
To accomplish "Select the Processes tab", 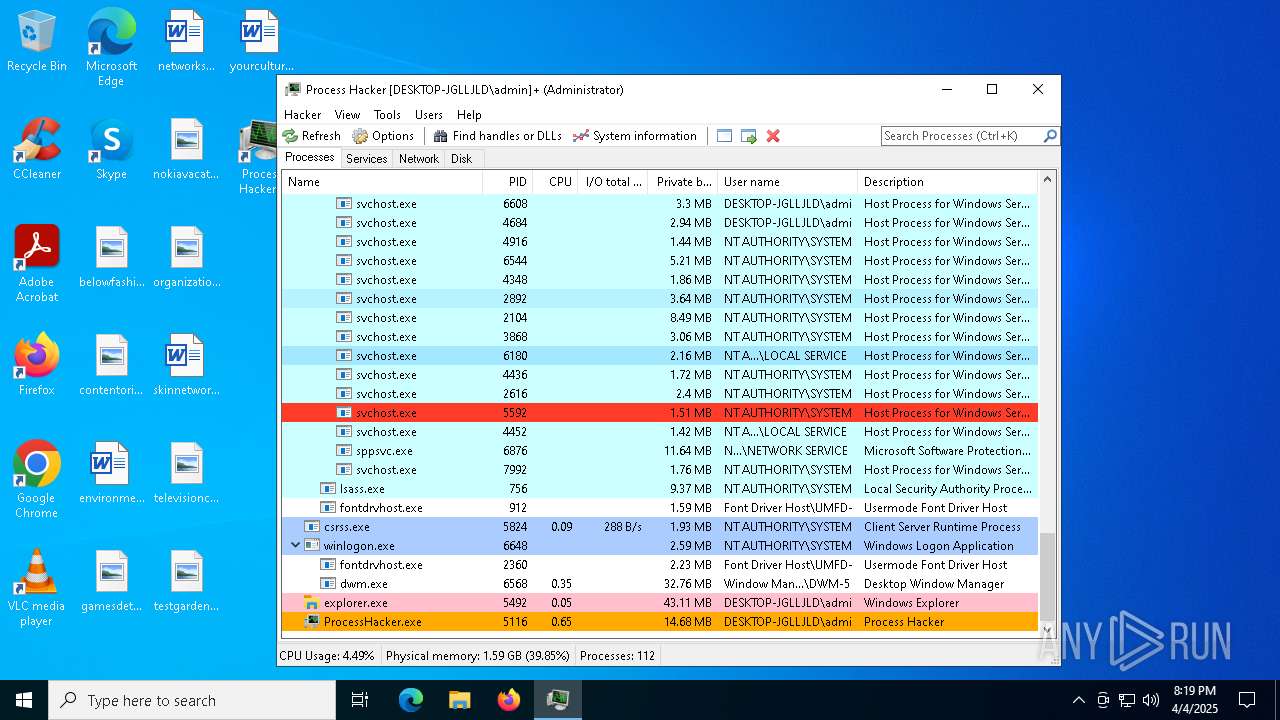I will (x=310, y=158).
